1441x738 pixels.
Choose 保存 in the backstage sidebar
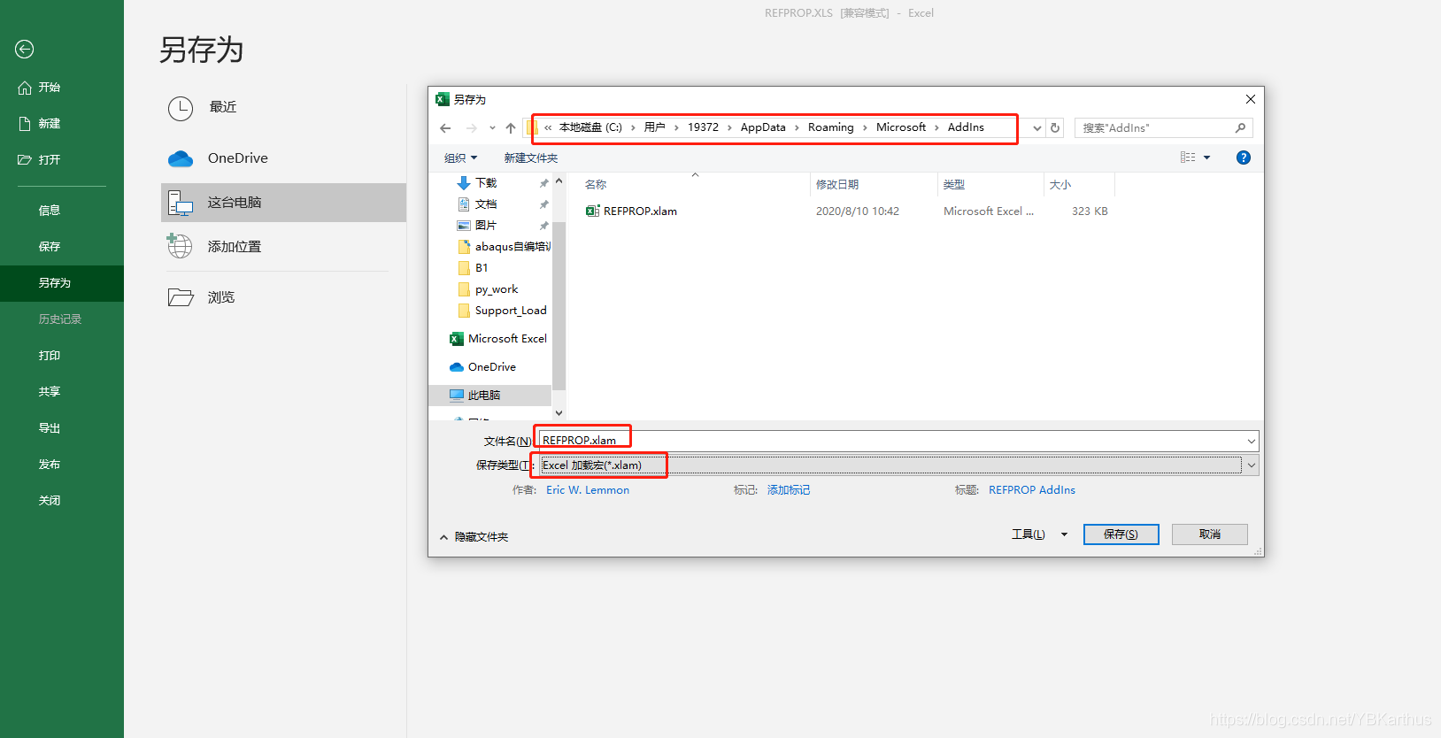[x=49, y=246]
